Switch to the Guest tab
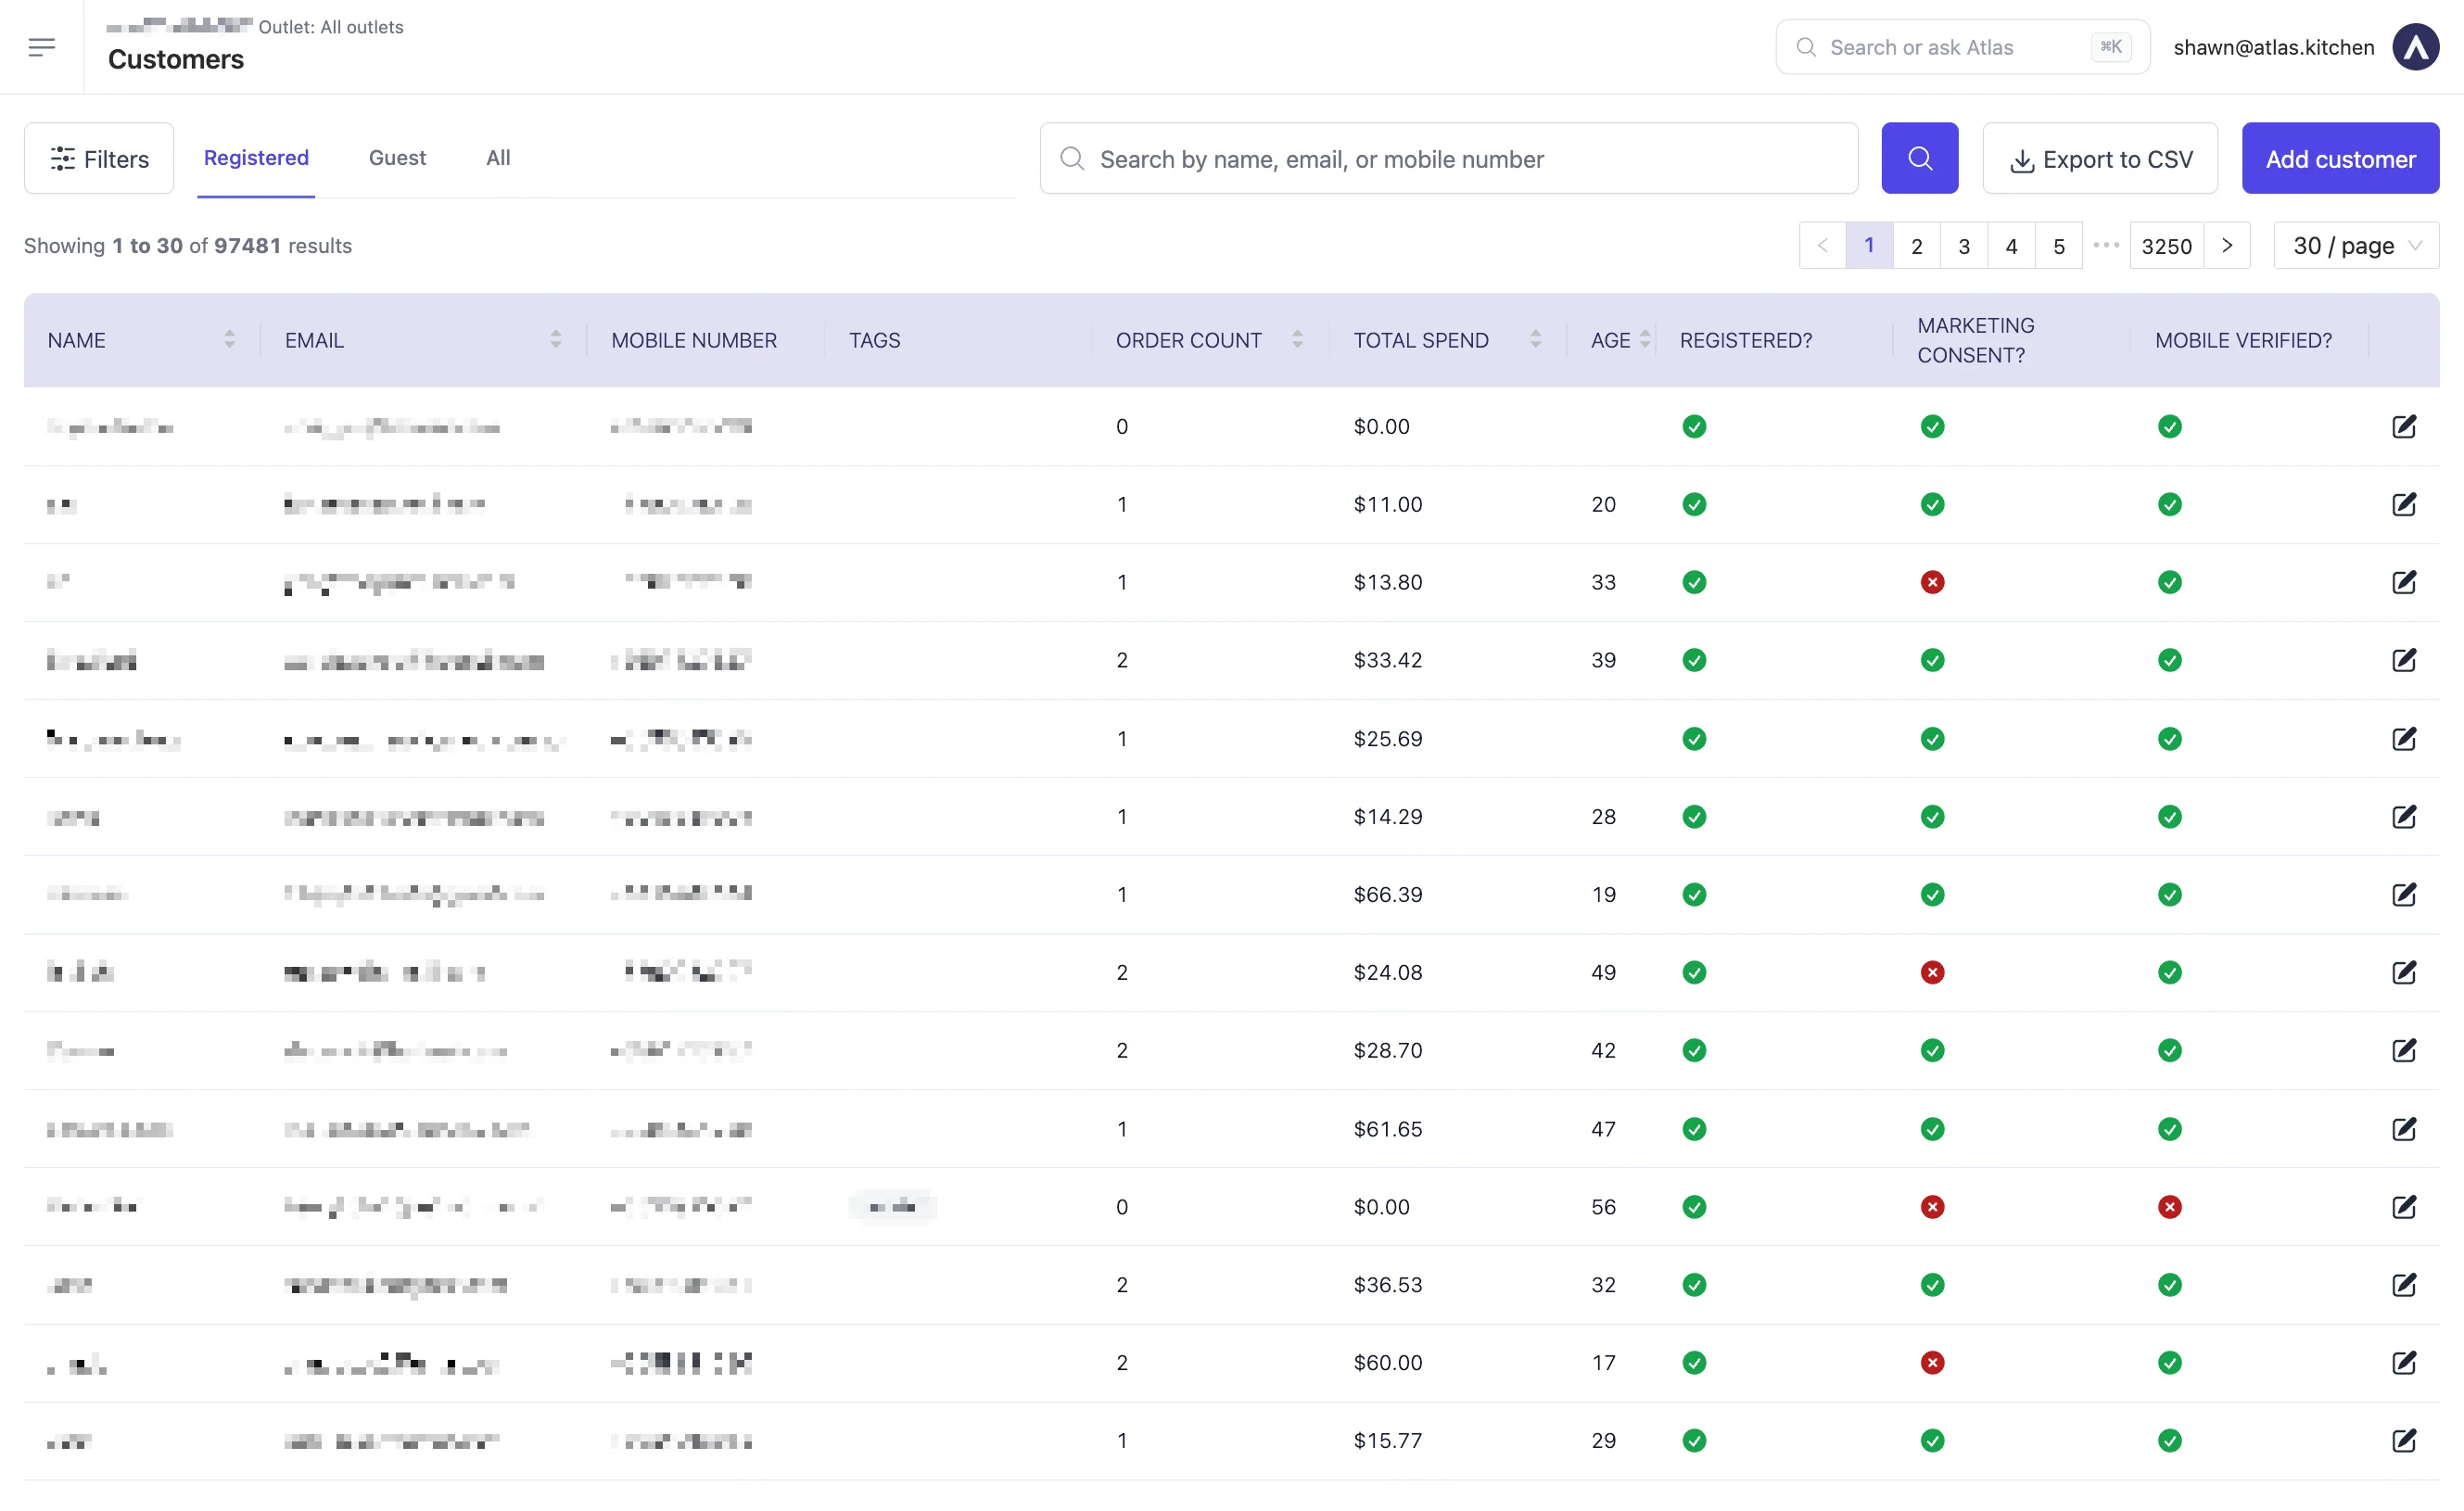Viewport: 2464px width, 1511px height. (397, 158)
